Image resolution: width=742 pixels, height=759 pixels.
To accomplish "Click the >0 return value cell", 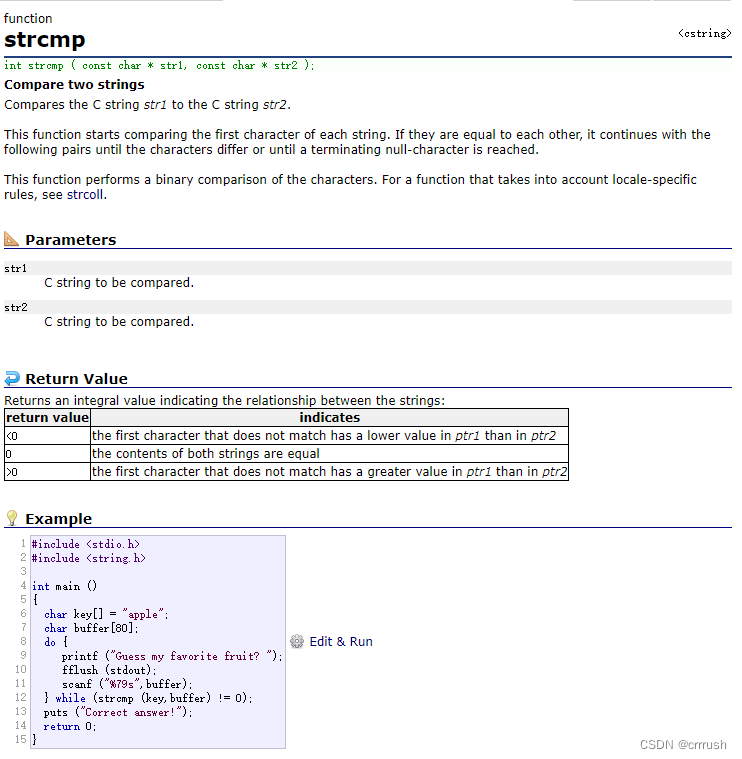I will [47, 471].
